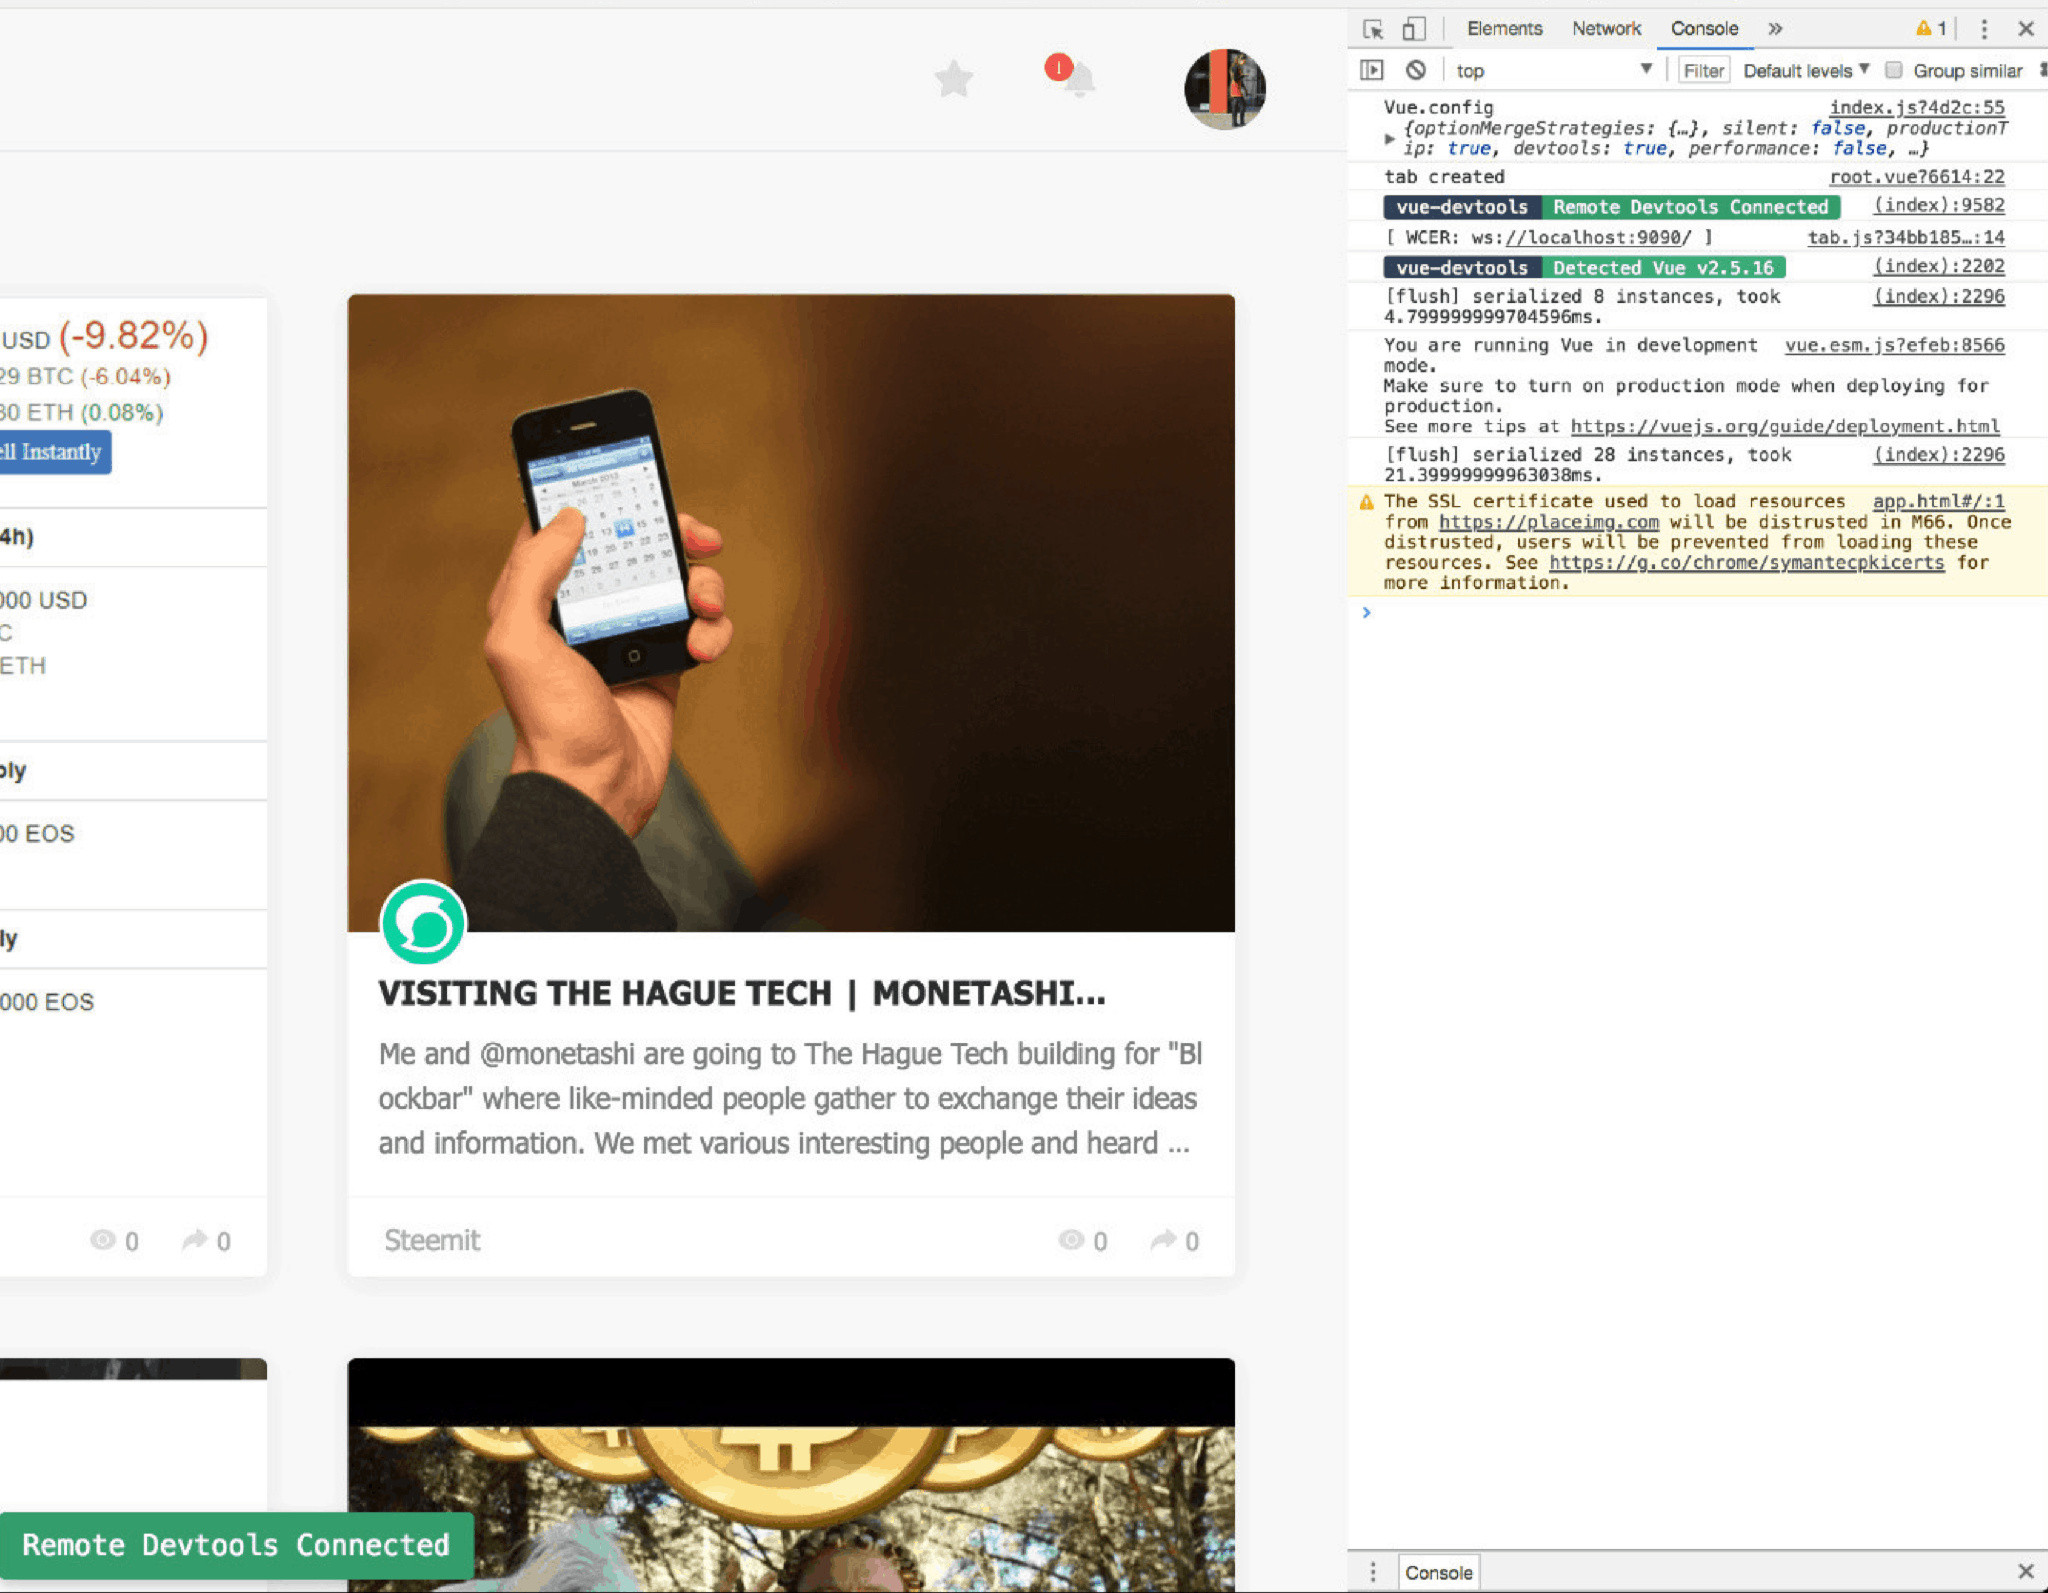Click the clear console icon
This screenshot has height=1593, width=2048.
coord(1415,70)
